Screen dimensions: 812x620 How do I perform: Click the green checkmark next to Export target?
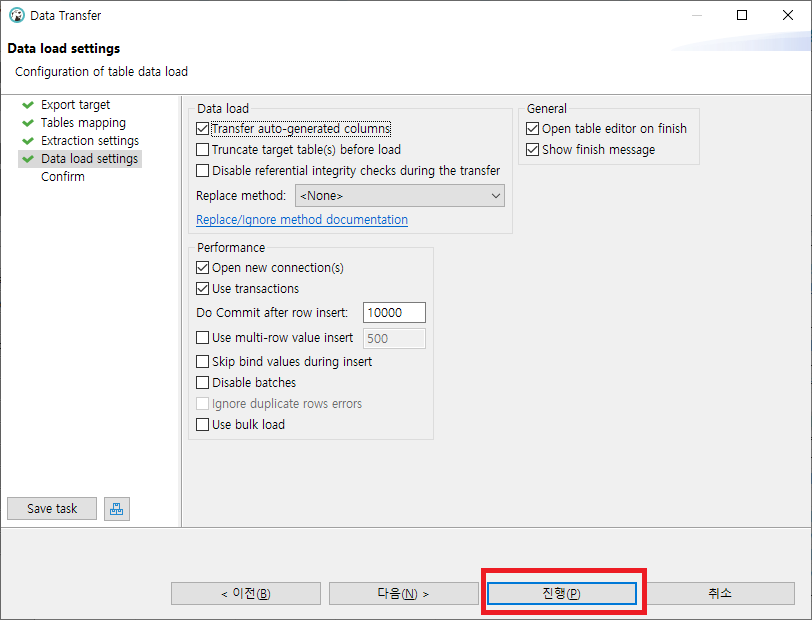click(28, 104)
